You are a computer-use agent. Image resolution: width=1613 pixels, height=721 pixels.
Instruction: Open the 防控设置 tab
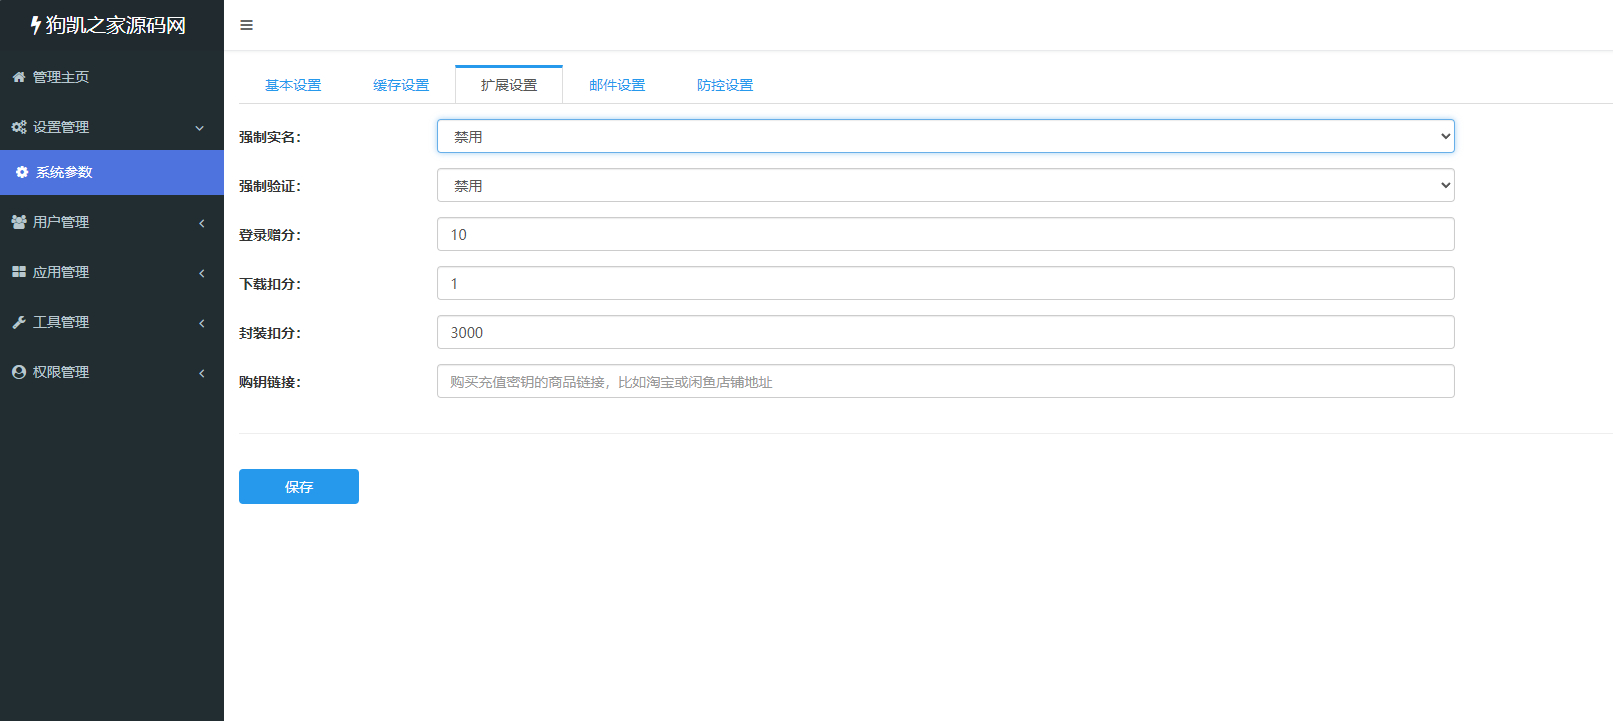click(725, 85)
